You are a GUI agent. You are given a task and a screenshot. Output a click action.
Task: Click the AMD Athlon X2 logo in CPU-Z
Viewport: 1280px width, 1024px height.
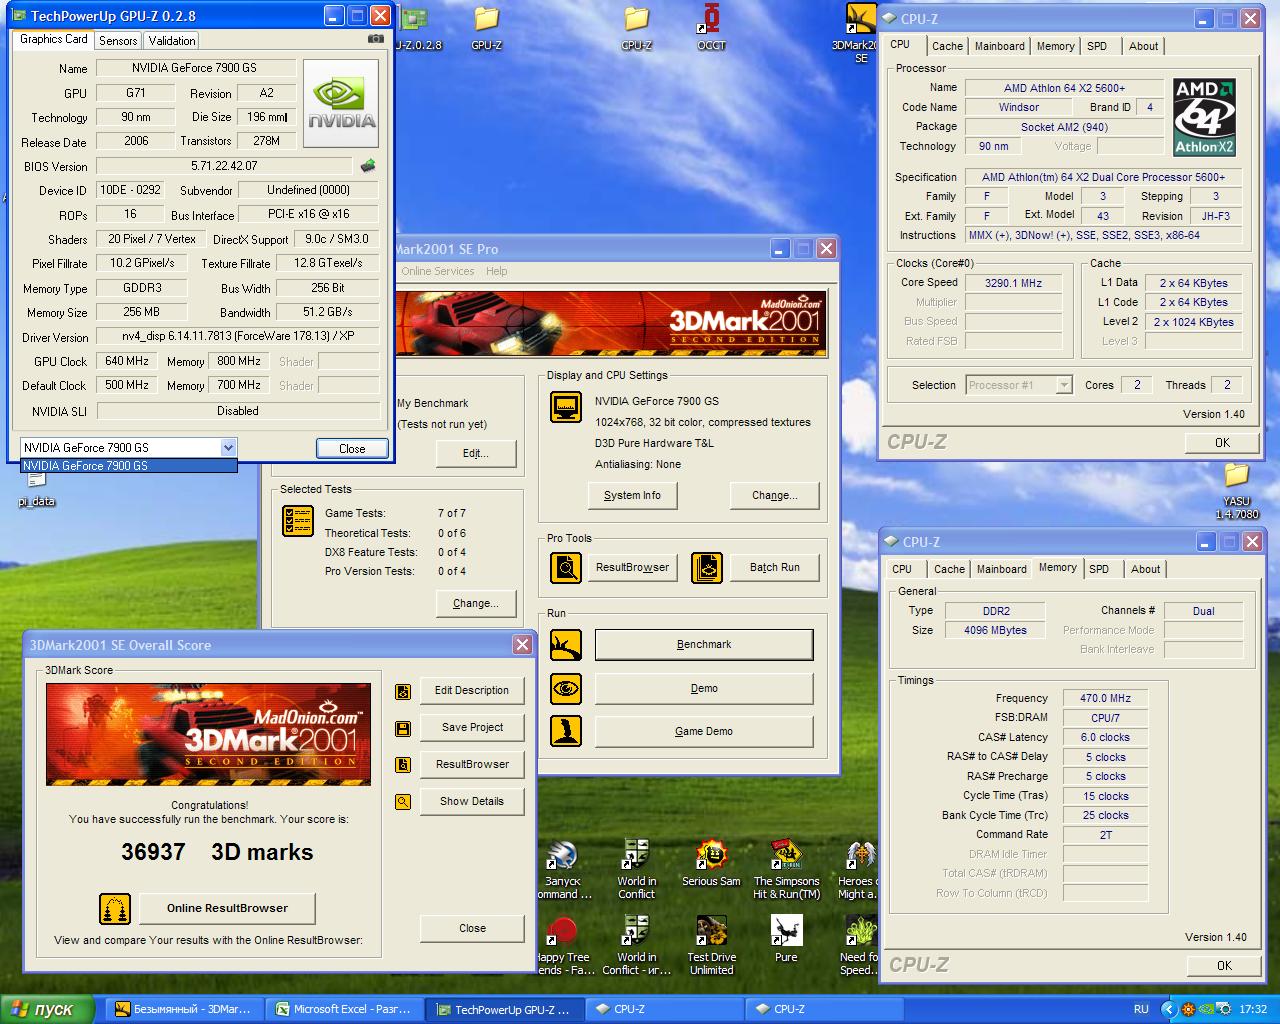click(1204, 117)
